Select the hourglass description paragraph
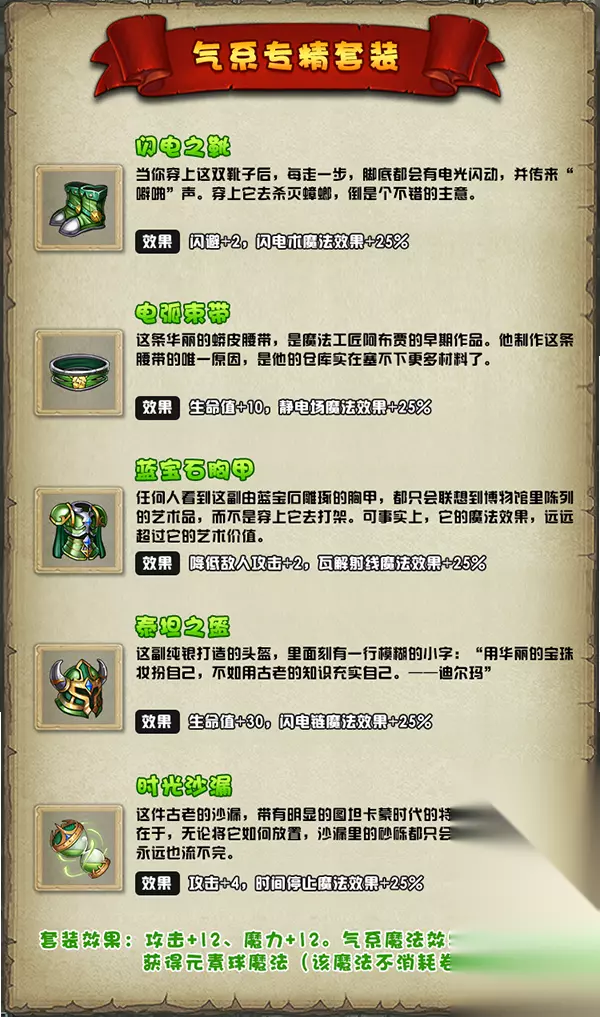The width and height of the screenshot is (600, 1017). 293,833
